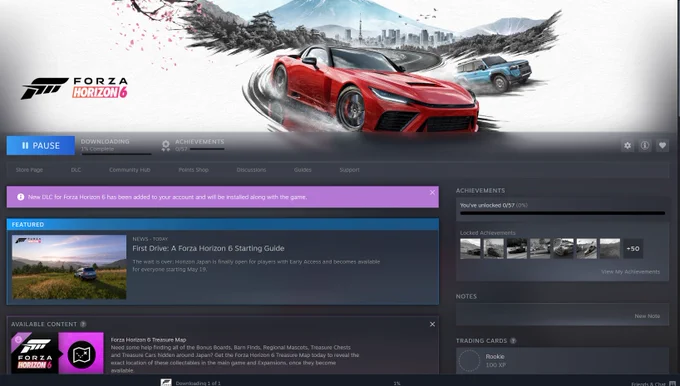Click the 1% download status in footer
Image resolution: width=680 pixels, height=386 pixels.
396,383
